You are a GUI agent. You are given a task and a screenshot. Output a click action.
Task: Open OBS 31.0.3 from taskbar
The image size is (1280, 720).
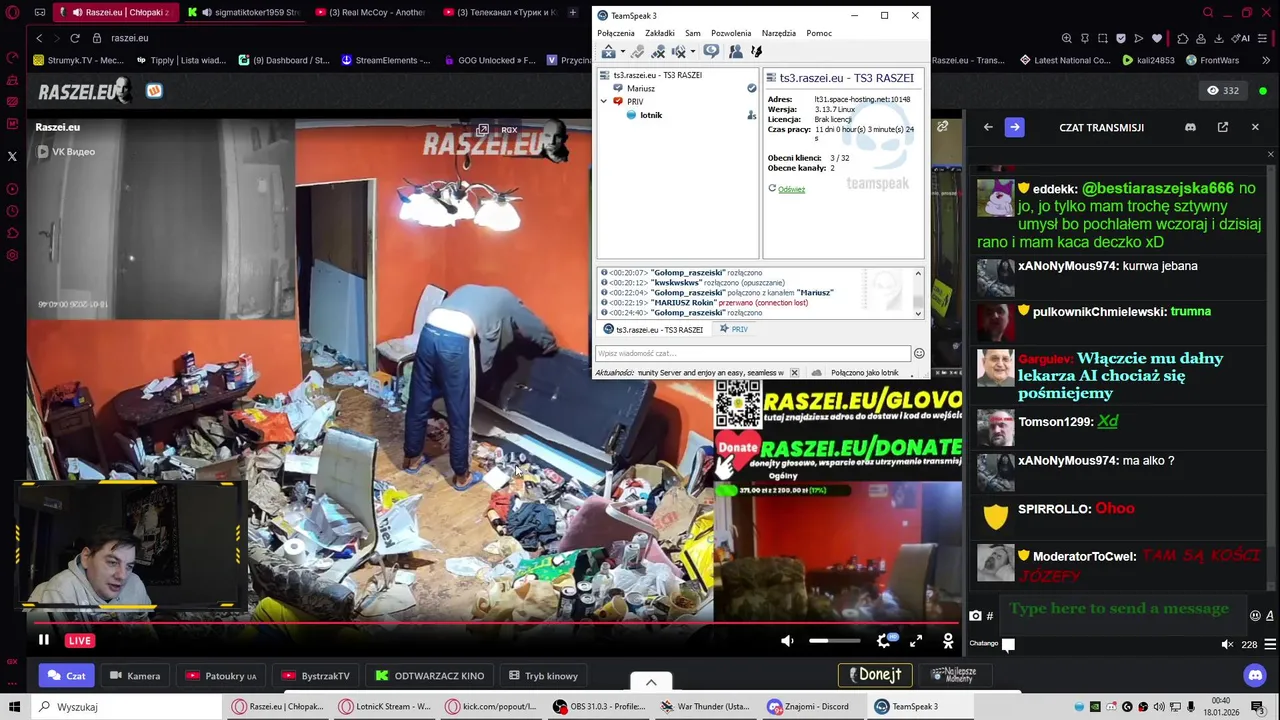600,706
